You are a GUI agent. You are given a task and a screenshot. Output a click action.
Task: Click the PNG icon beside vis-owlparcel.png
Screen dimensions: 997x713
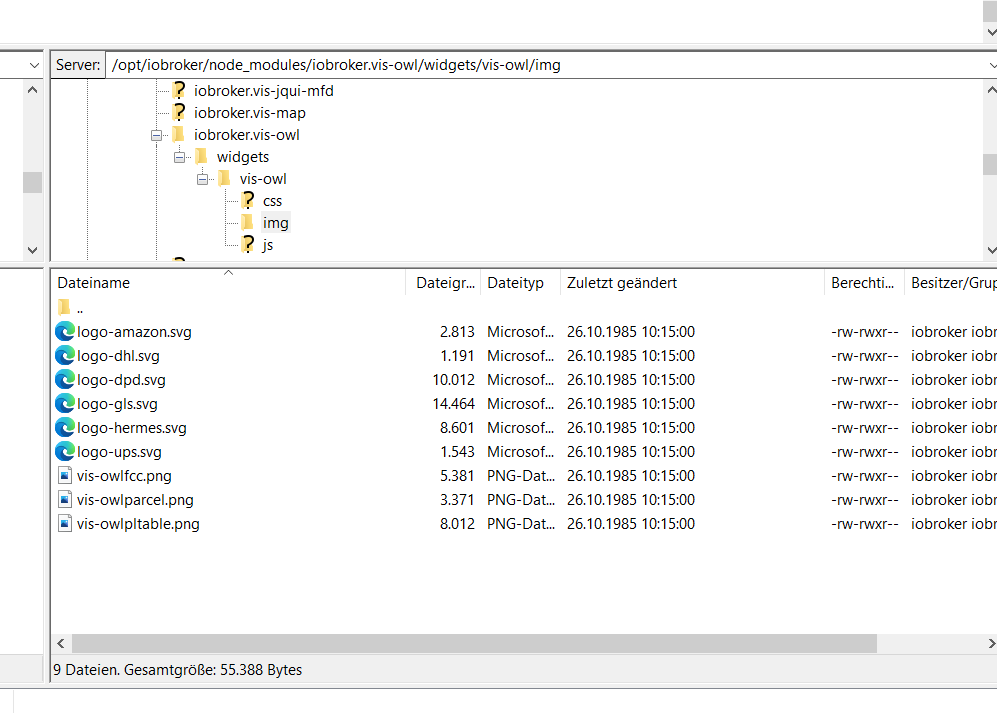point(65,500)
